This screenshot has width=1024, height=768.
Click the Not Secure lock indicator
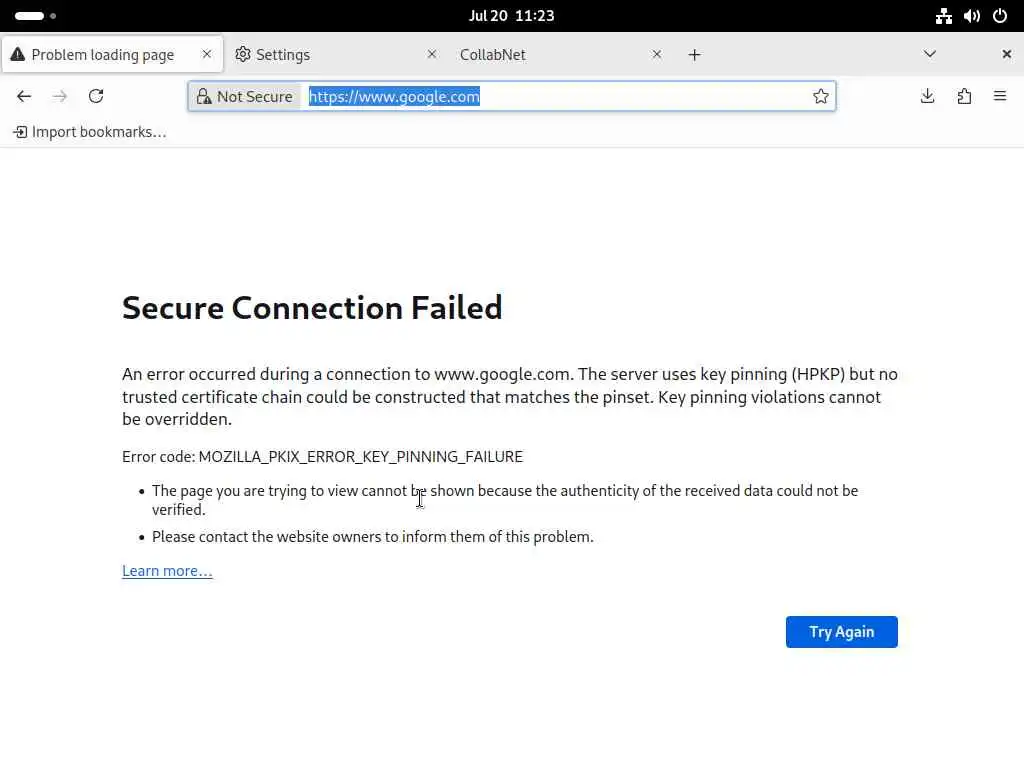[245, 96]
